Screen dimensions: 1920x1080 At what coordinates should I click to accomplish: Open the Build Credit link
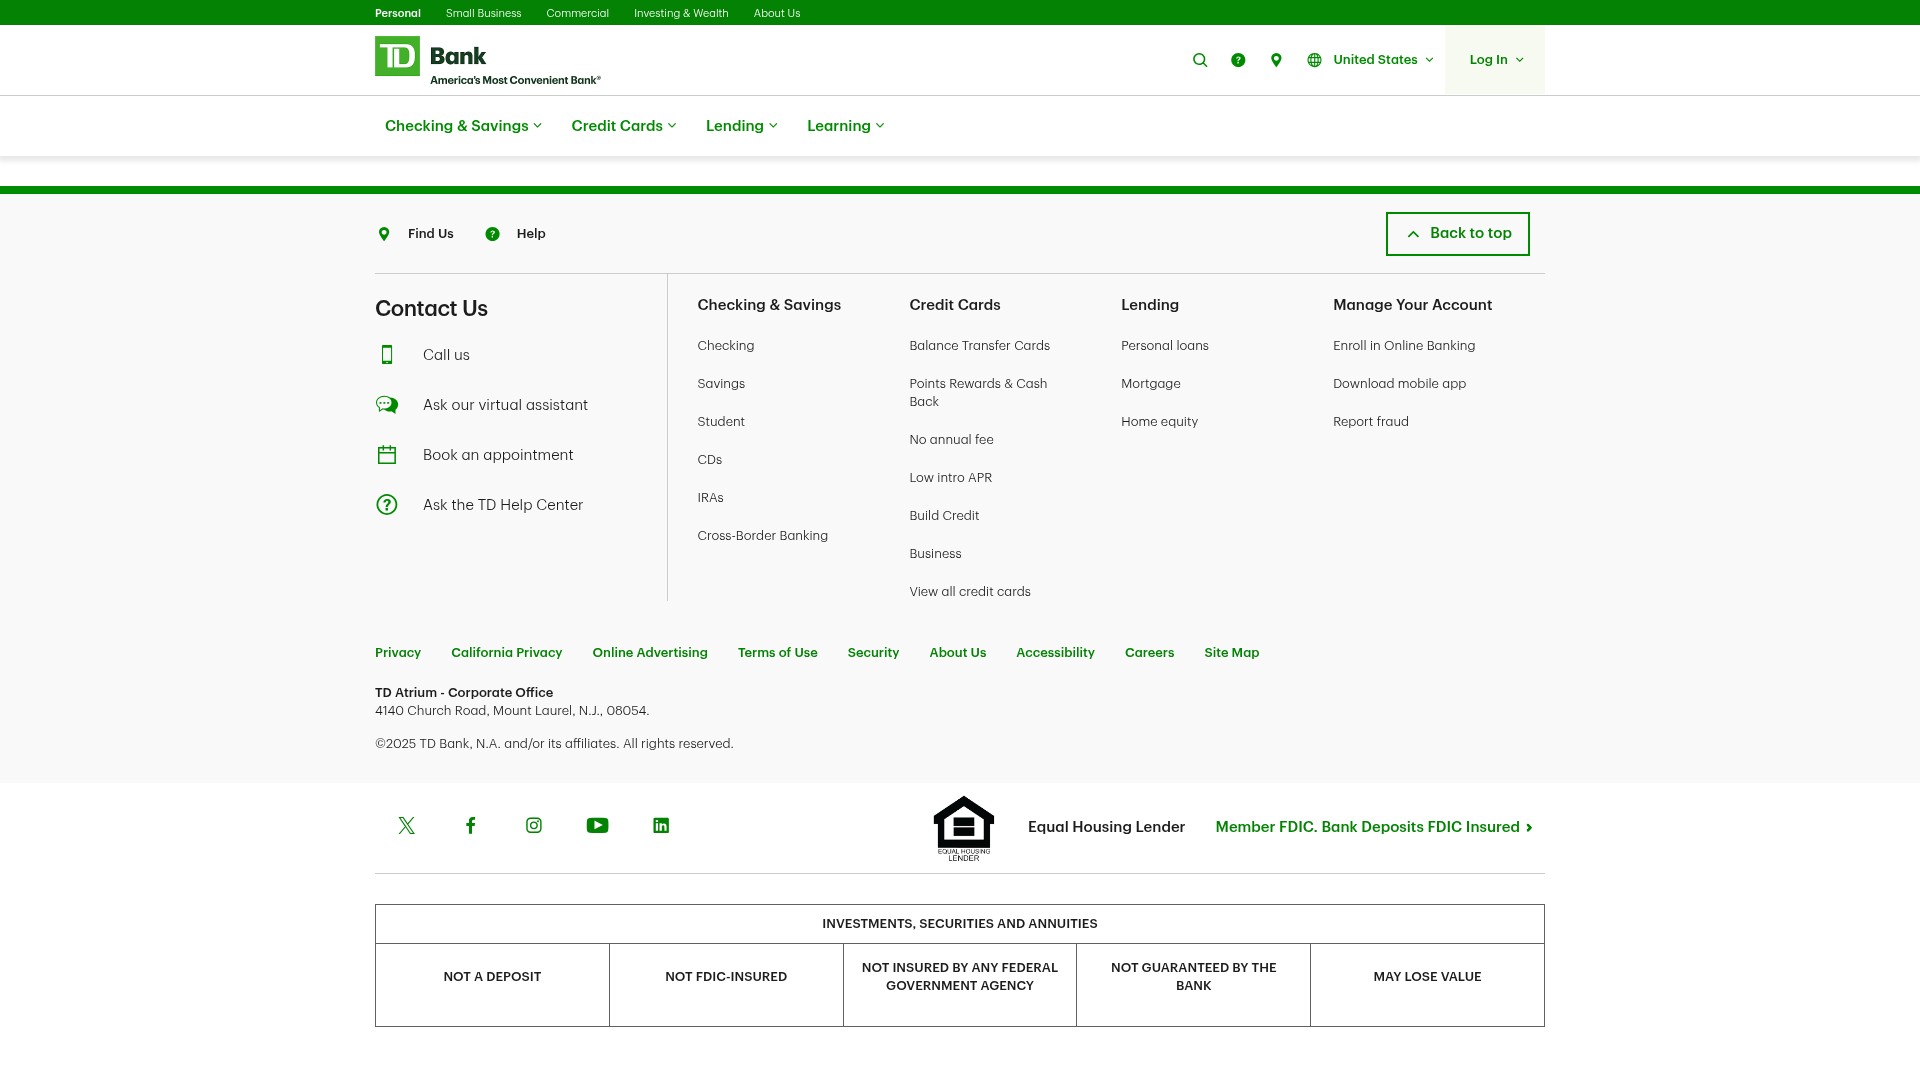(944, 516)
